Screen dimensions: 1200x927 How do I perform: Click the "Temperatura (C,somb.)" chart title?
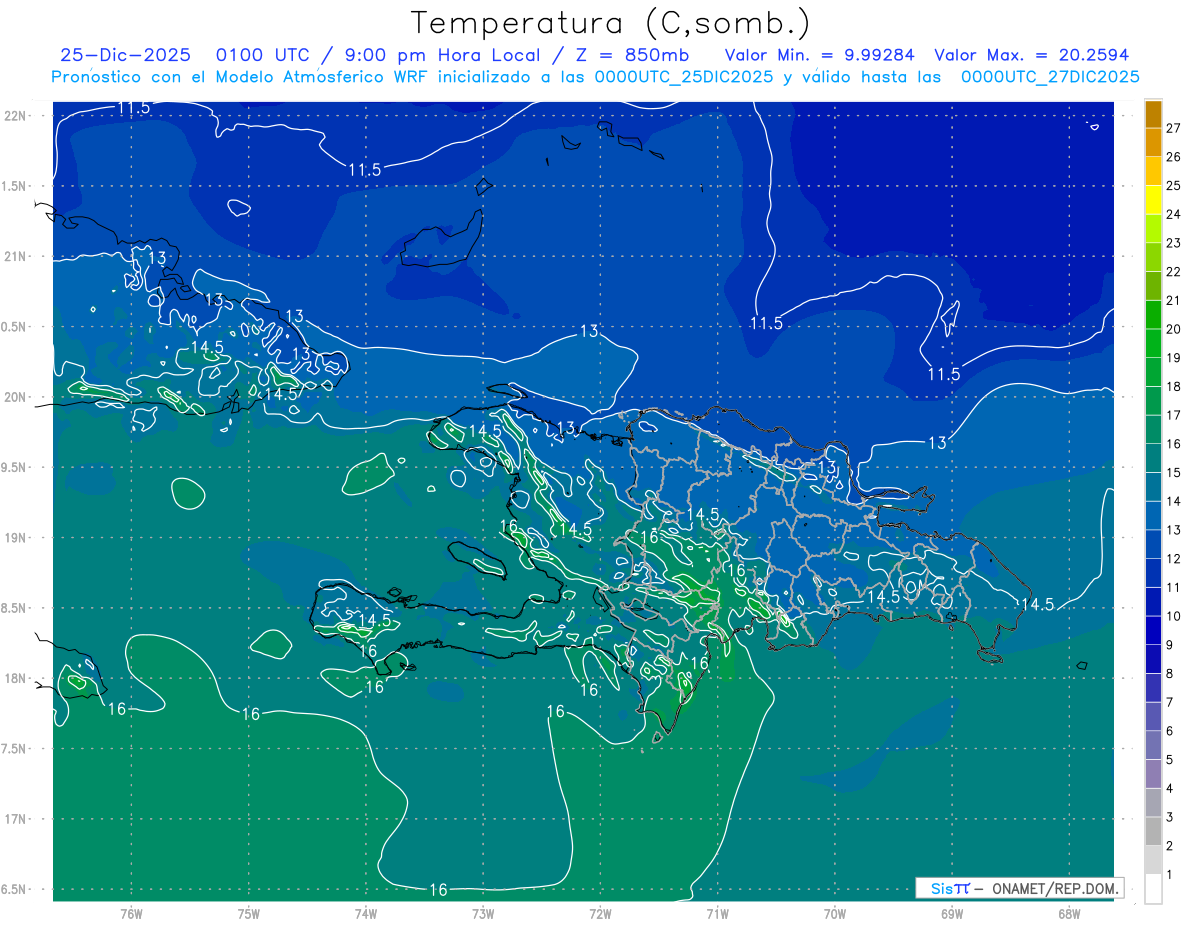610,23
